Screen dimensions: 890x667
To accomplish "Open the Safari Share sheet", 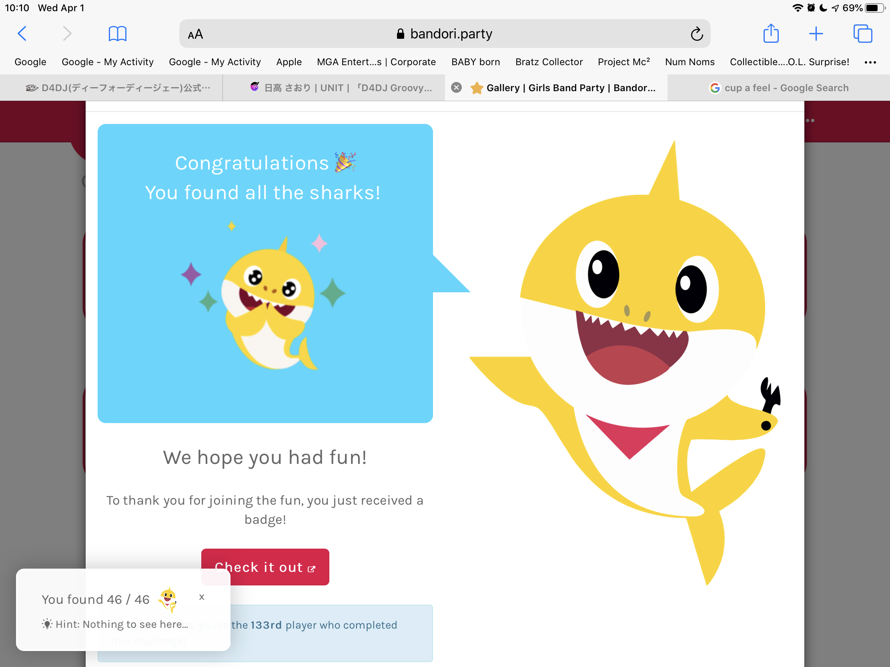I will coord(770,33).
